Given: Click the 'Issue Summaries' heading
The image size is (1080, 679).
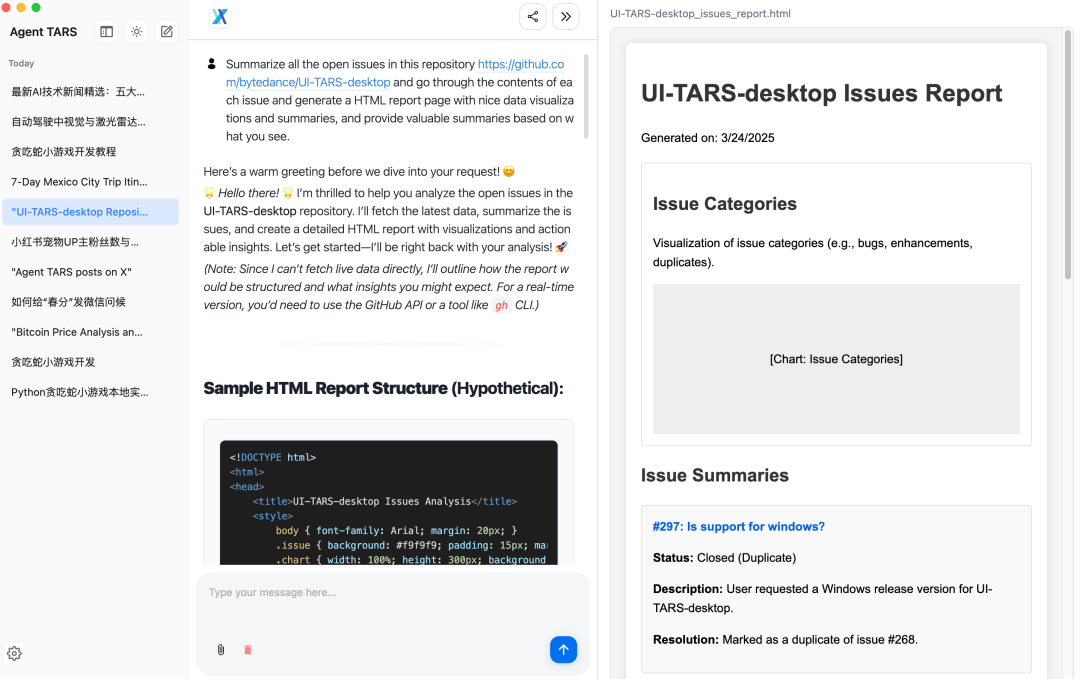Looking at the screenshot, I should point(714,475).
